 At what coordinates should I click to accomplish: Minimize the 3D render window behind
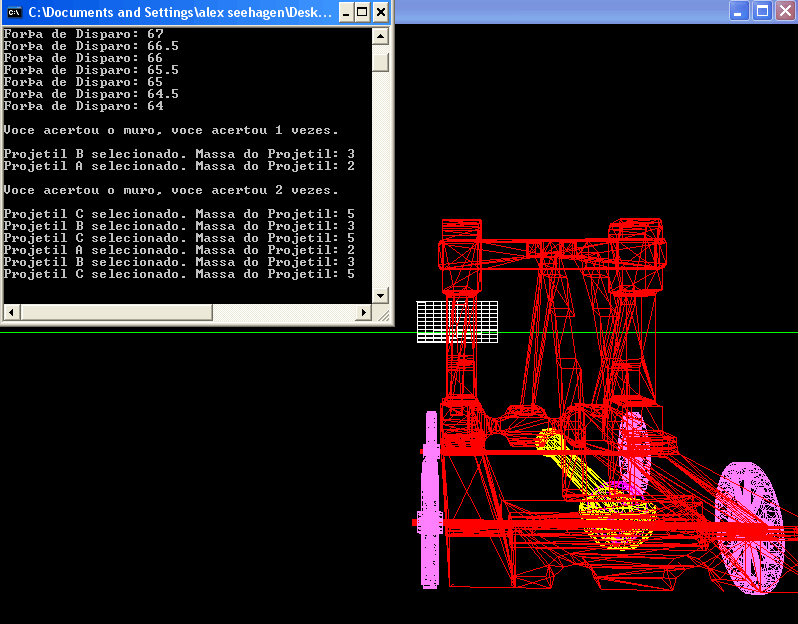(739, 11)
